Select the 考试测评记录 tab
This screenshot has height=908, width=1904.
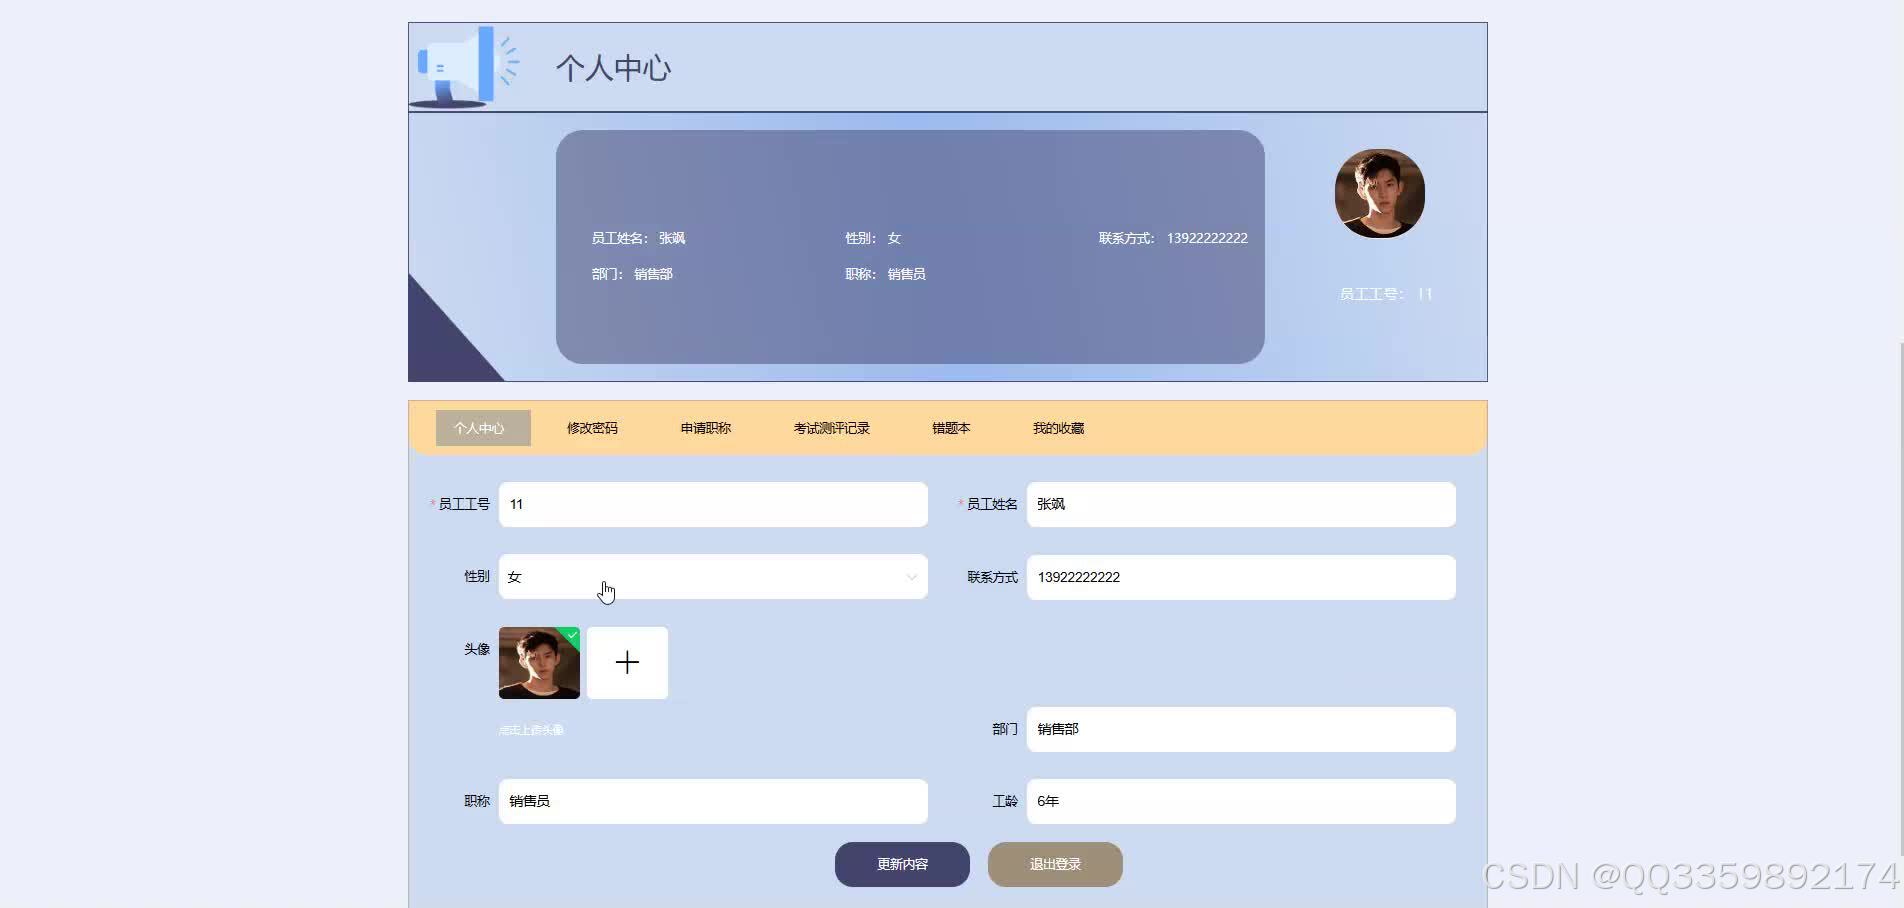831,427
